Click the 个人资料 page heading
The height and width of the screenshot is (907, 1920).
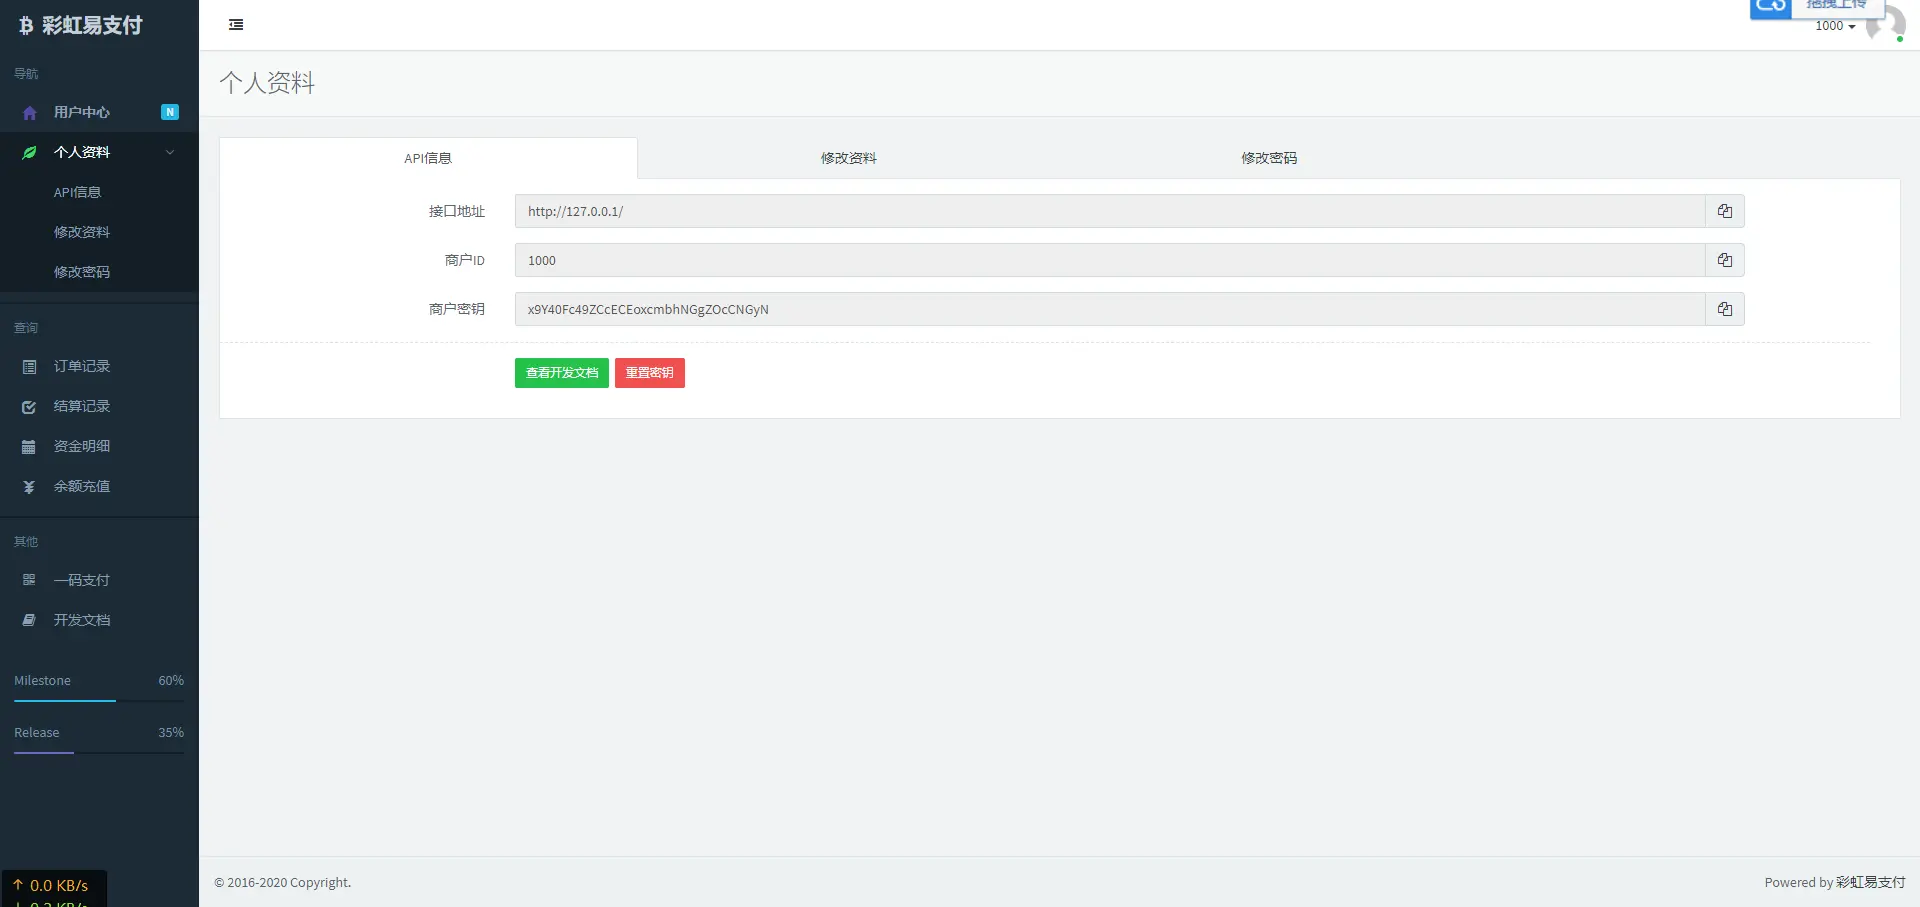click(x=267, y=83)
